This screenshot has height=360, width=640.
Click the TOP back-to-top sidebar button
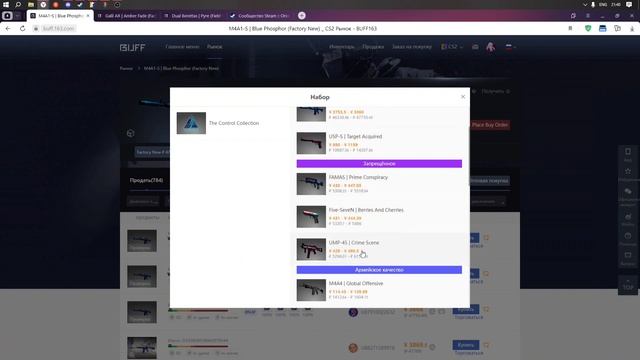tap(628, 285)
